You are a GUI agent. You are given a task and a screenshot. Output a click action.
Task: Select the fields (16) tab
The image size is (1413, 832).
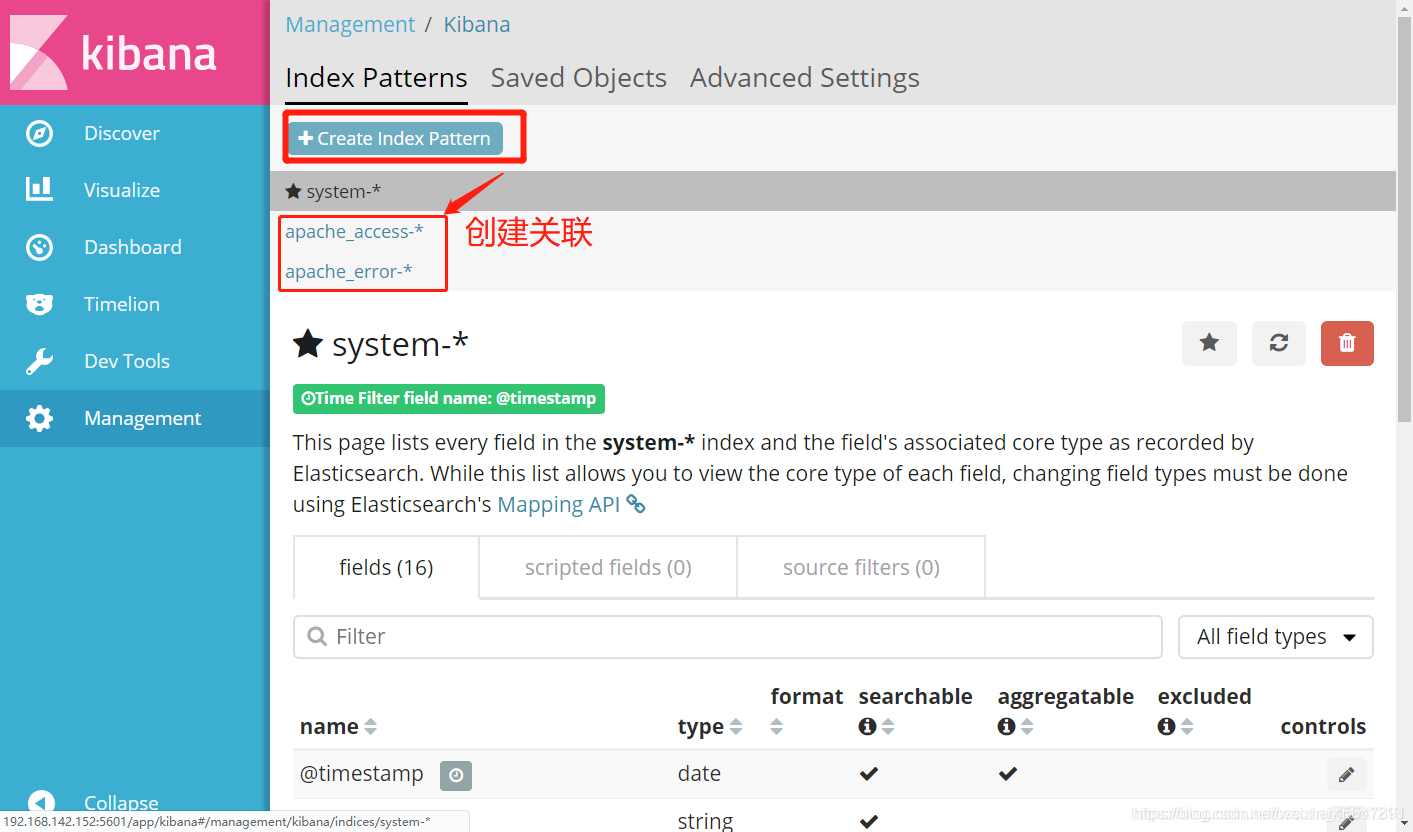(386, 567)
